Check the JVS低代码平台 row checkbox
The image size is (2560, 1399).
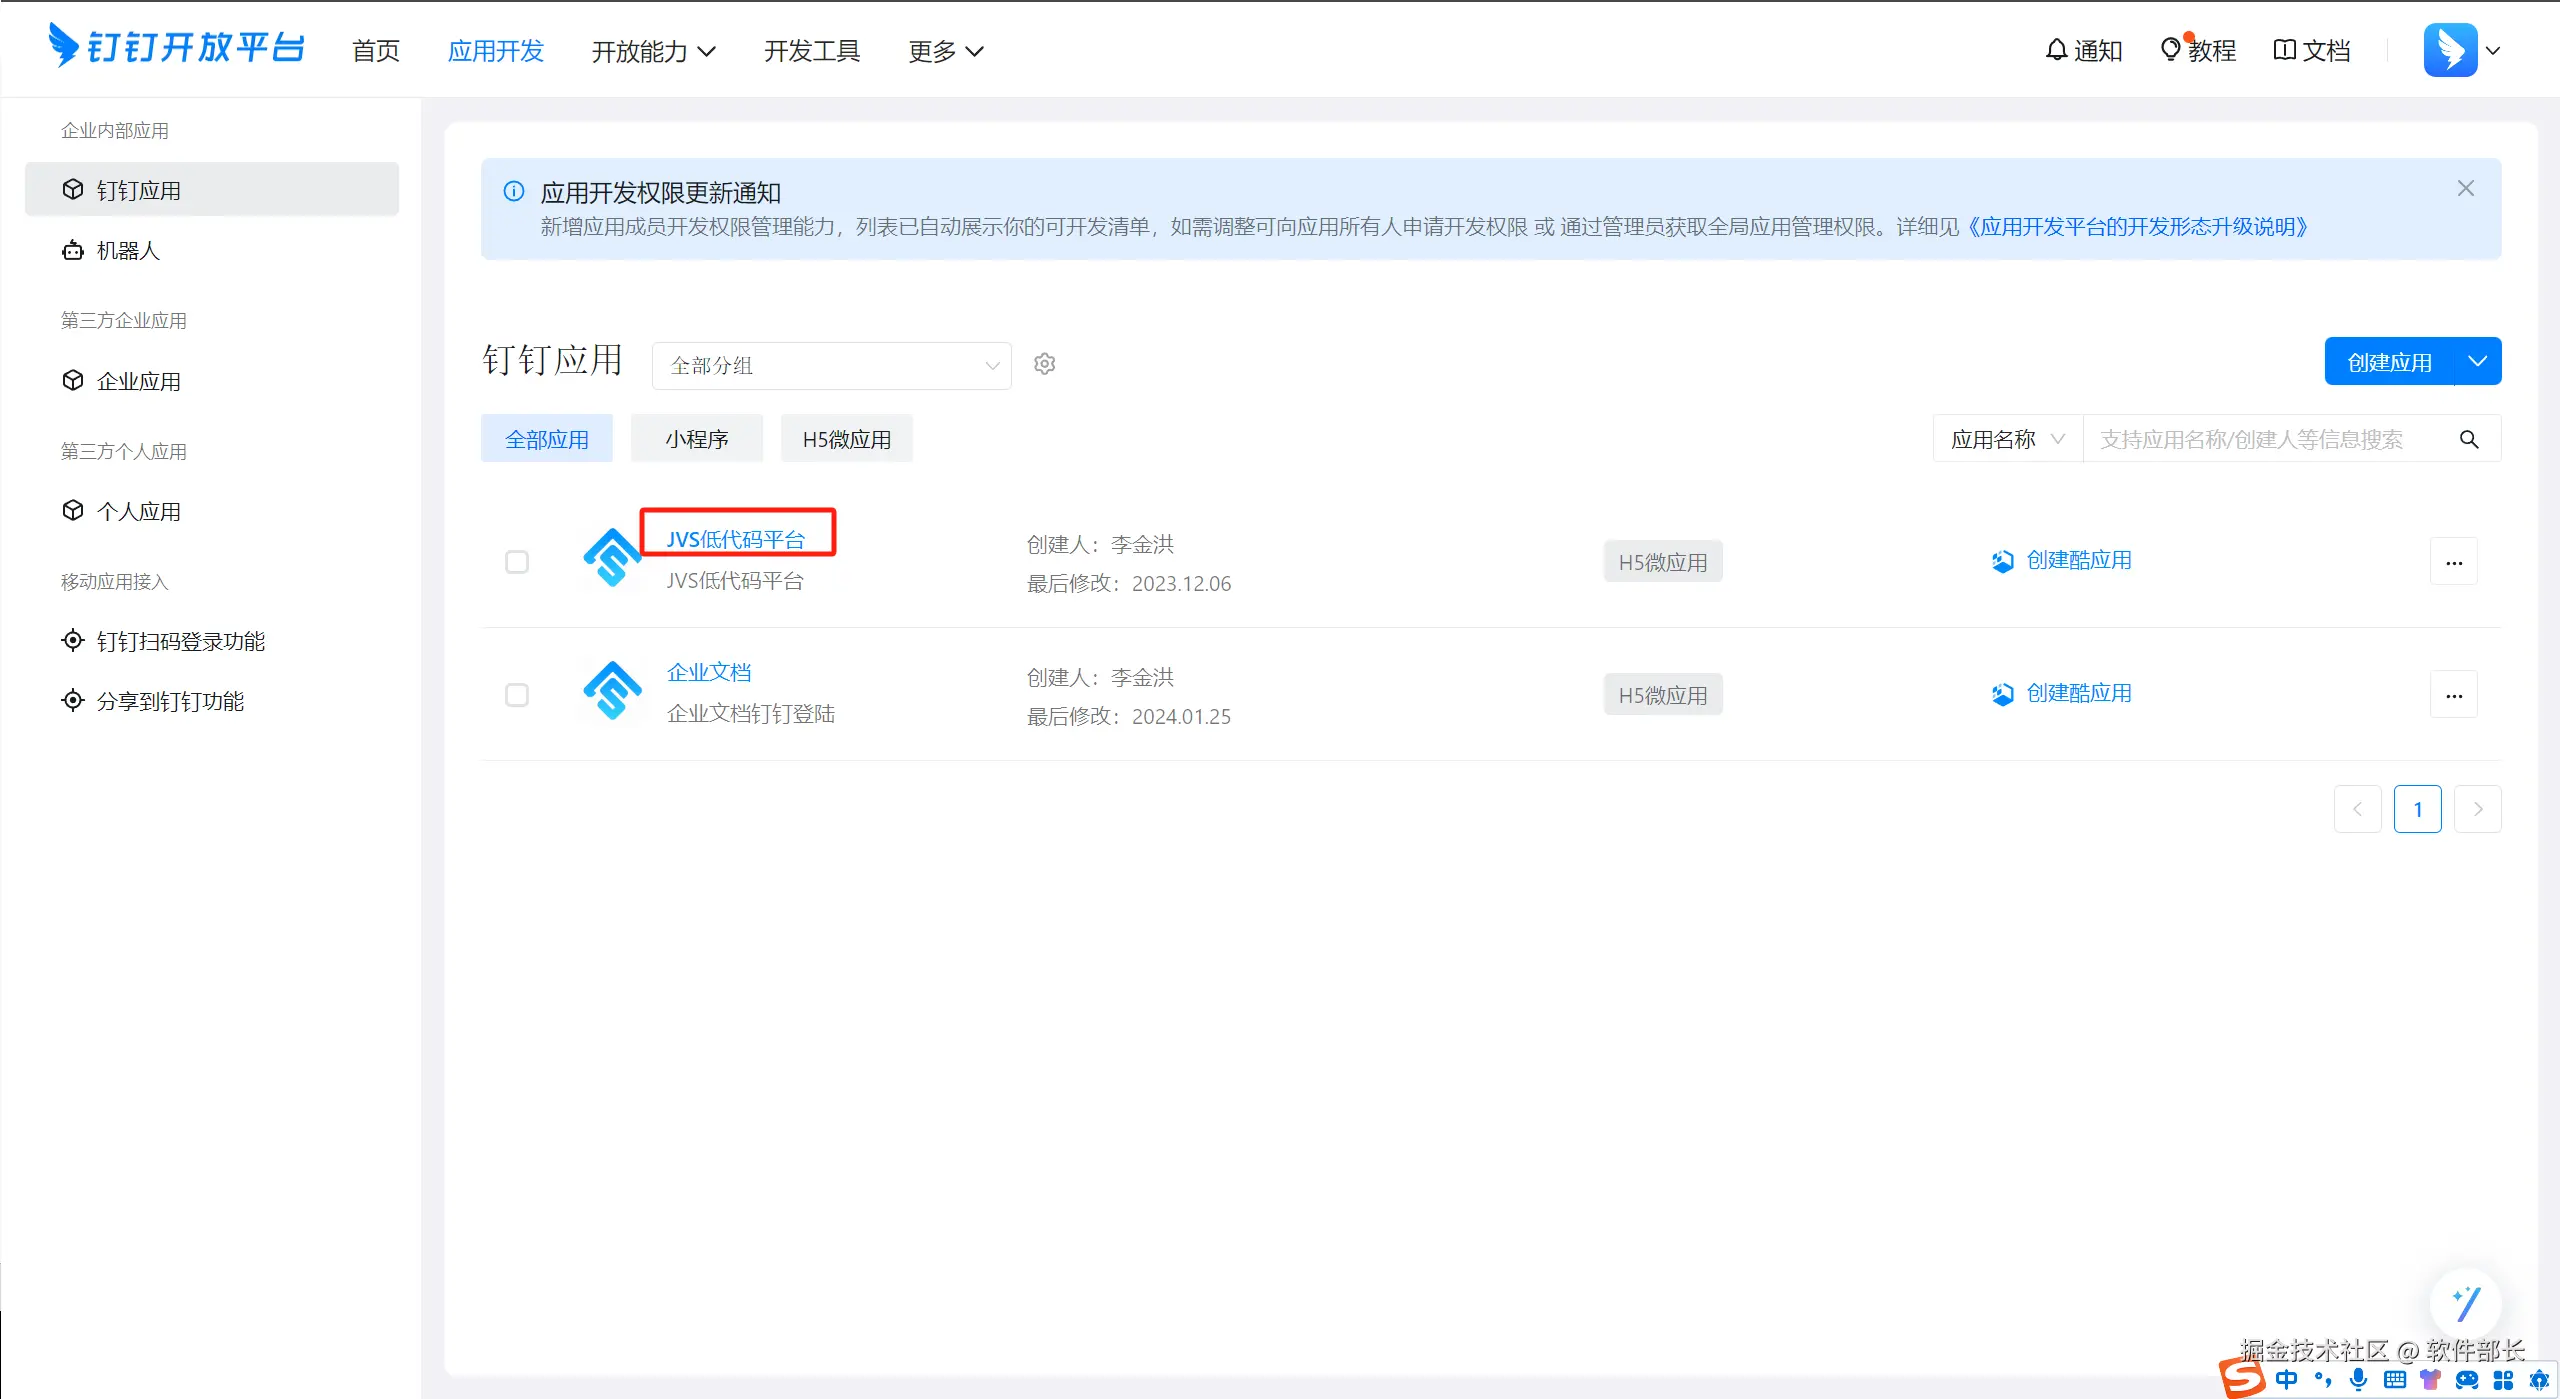click(517, 562)
